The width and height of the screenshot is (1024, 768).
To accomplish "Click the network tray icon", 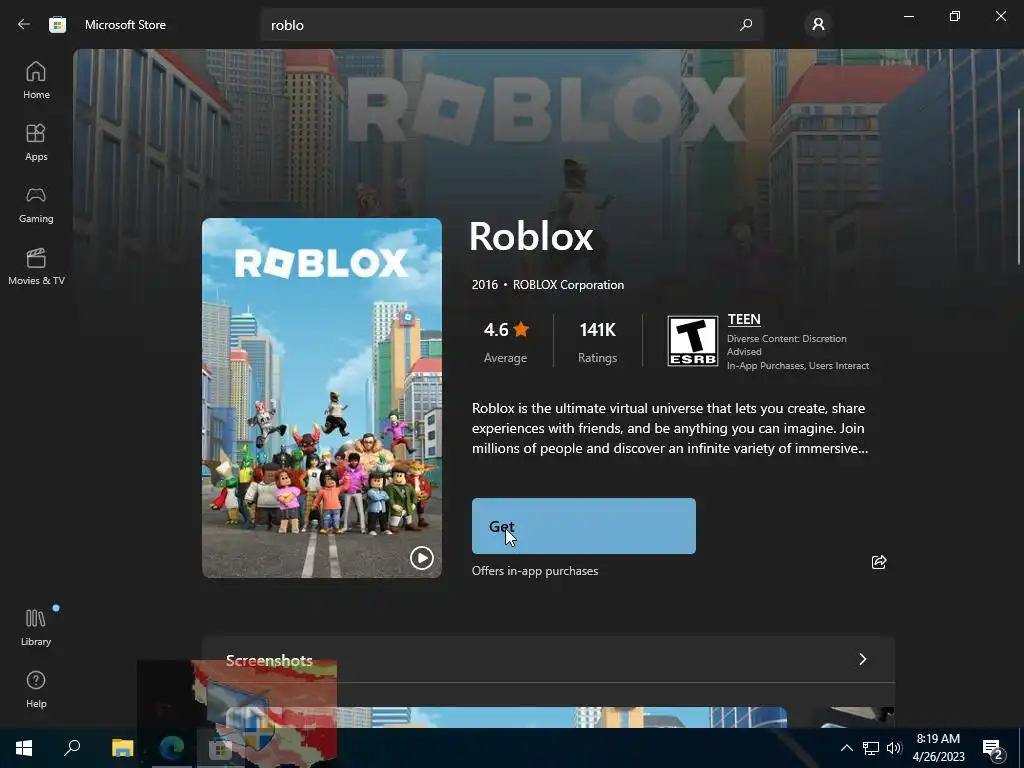I will tap(871, 748).
